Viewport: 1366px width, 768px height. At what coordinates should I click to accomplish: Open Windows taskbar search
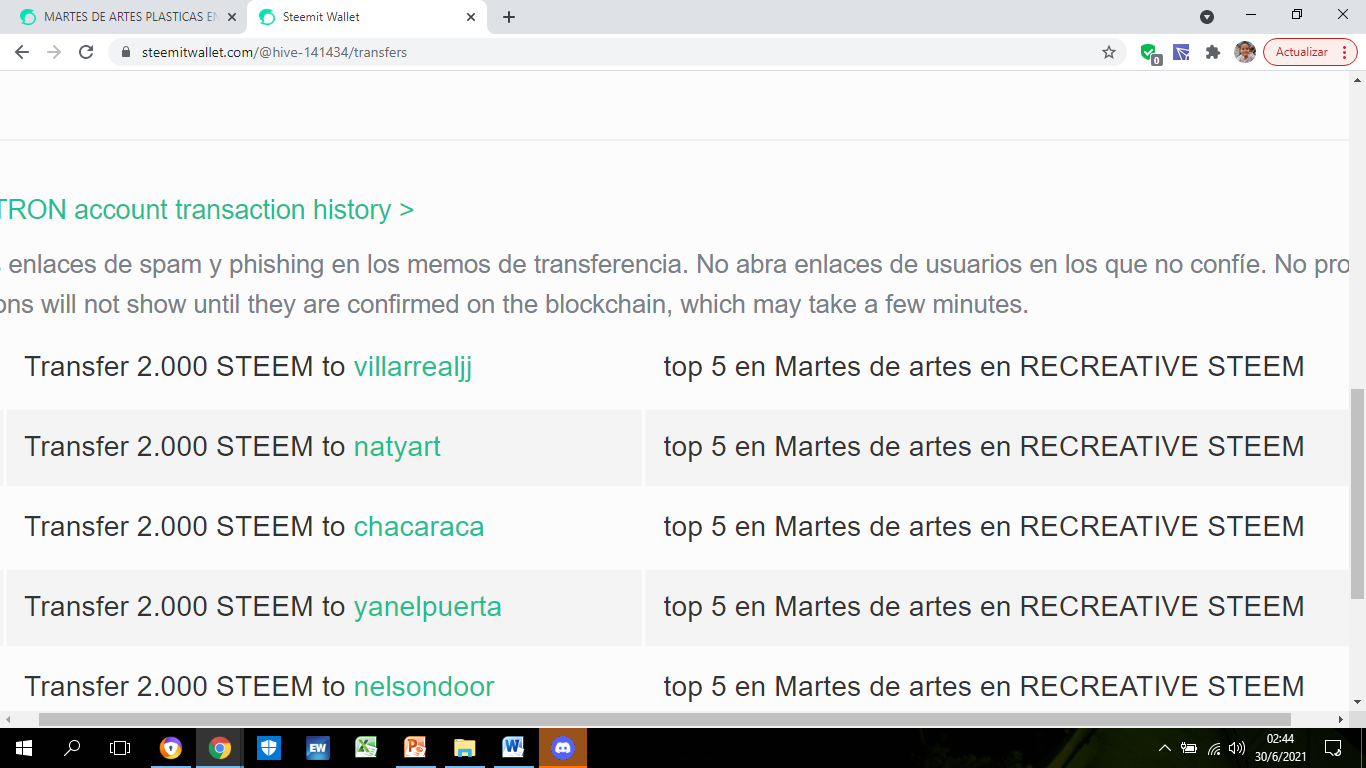(72, 748)
